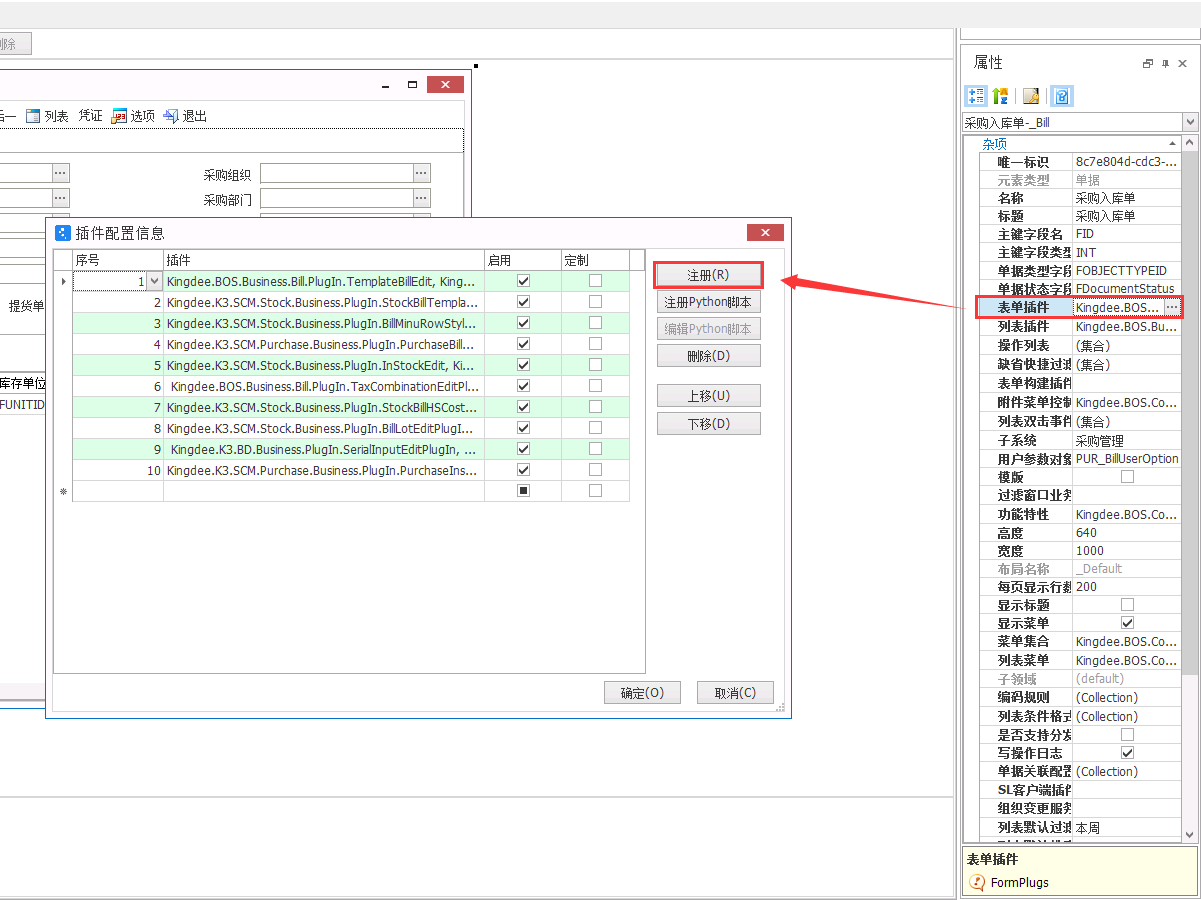Viewport: 1201px width, 900px height.
Task: Close the 属性 panel with its X icon
Action: click(x=1182, y=63)
